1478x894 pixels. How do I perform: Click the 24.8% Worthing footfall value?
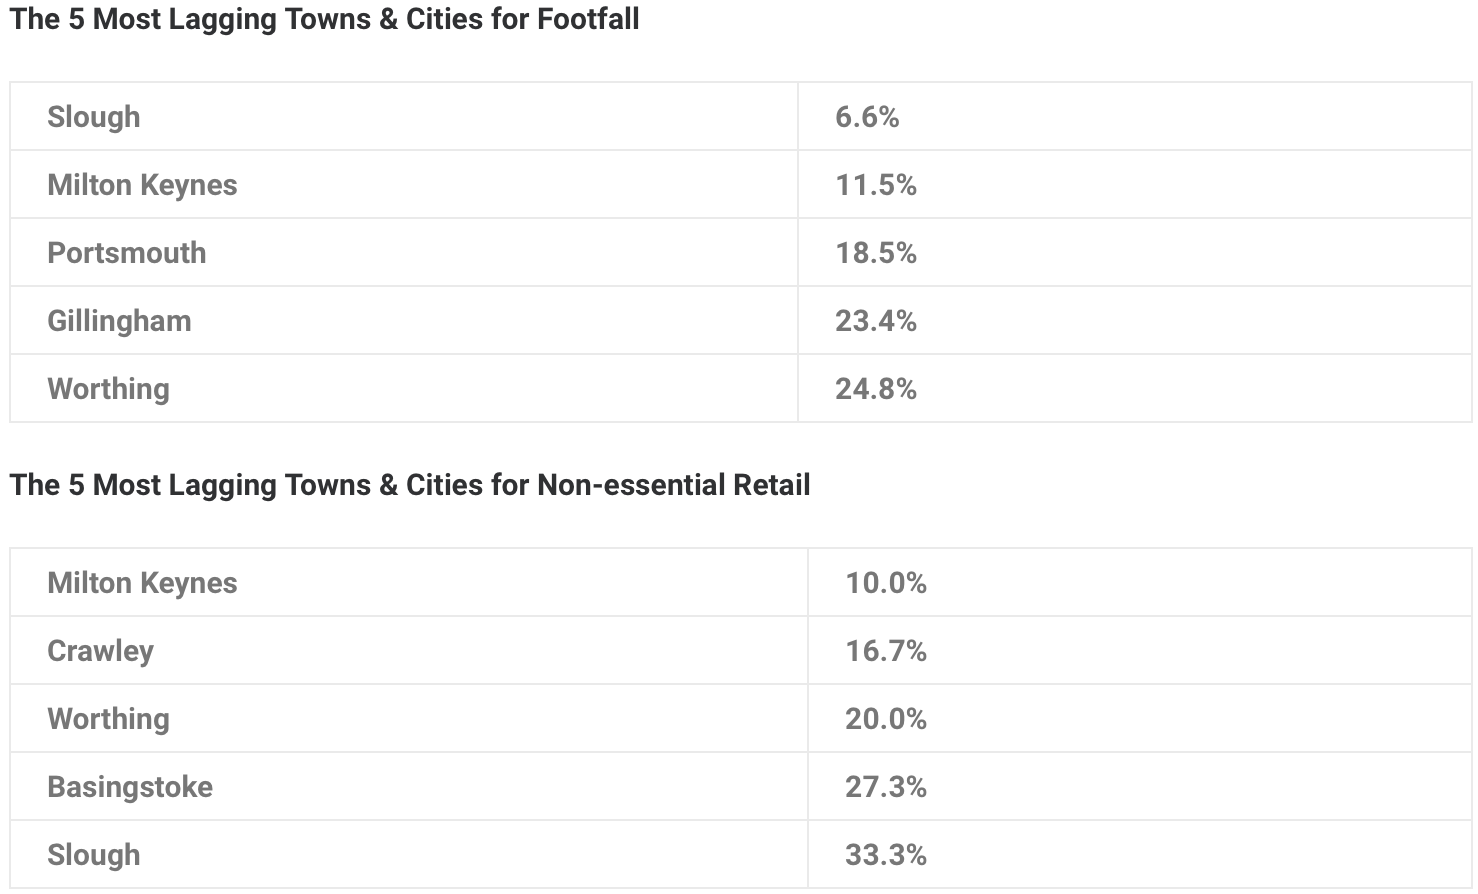click(x=876, y=389)
